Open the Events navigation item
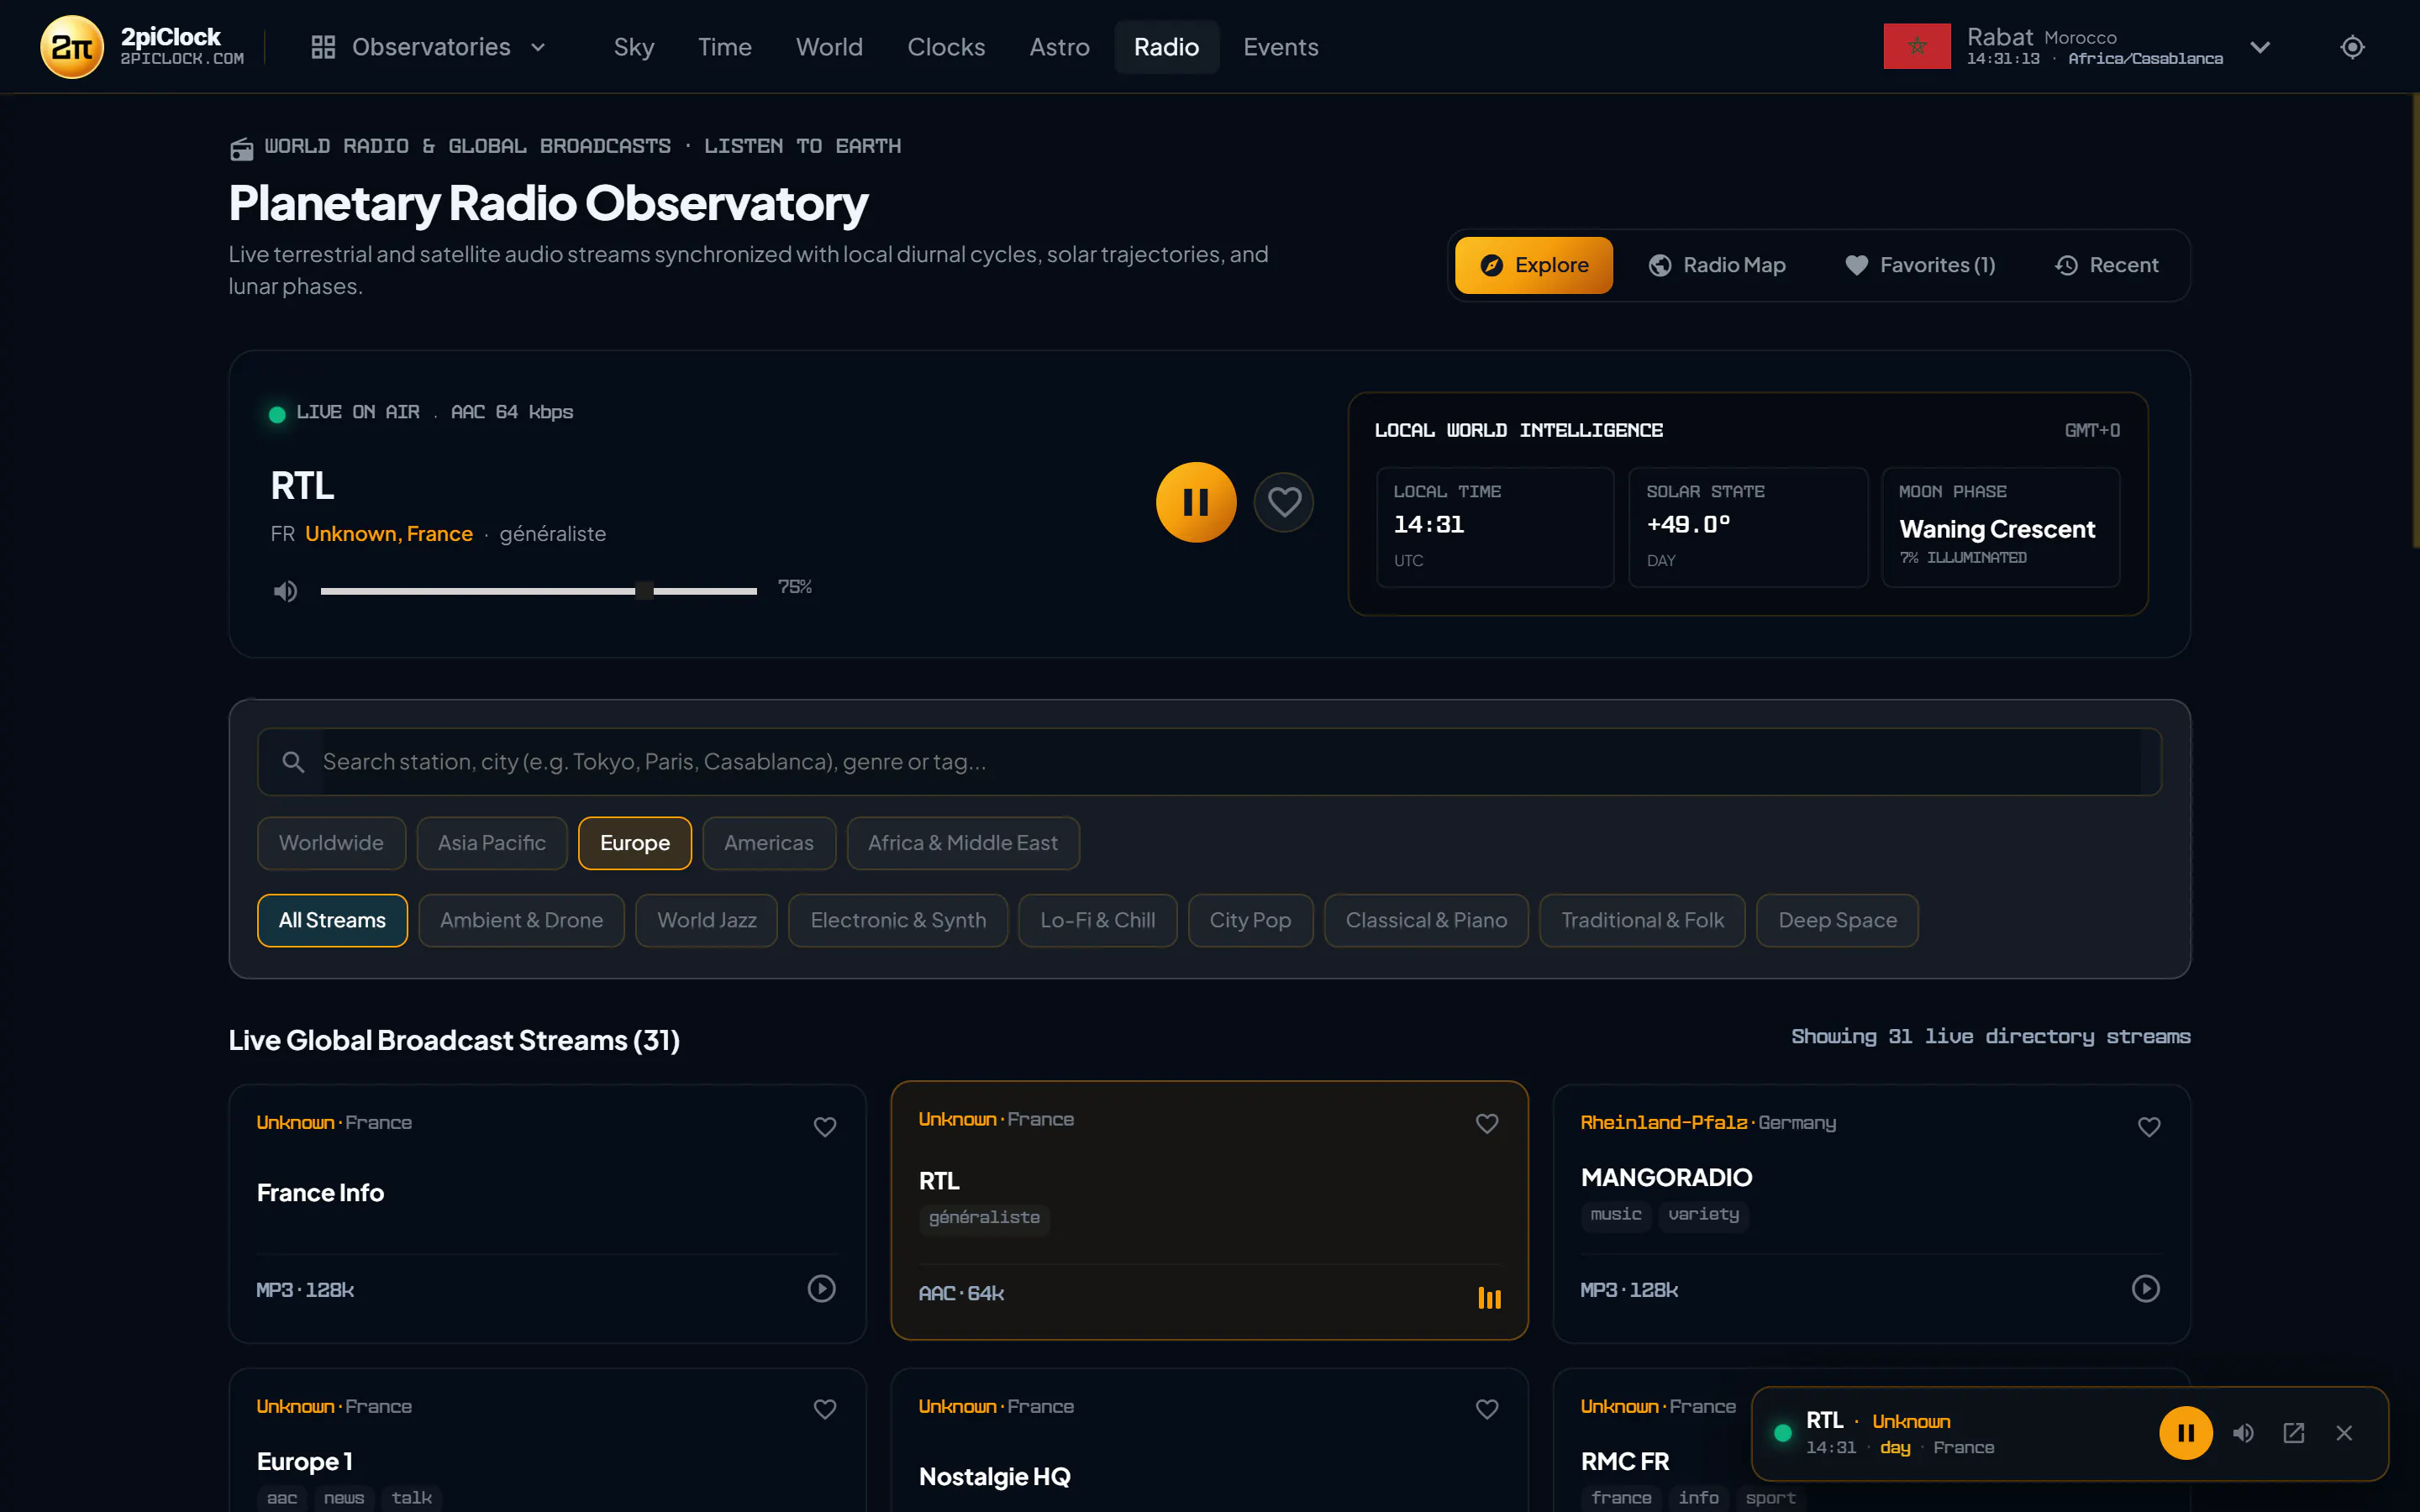The height and width of the screenshot is (1512, 2420). click(1280, 47)
